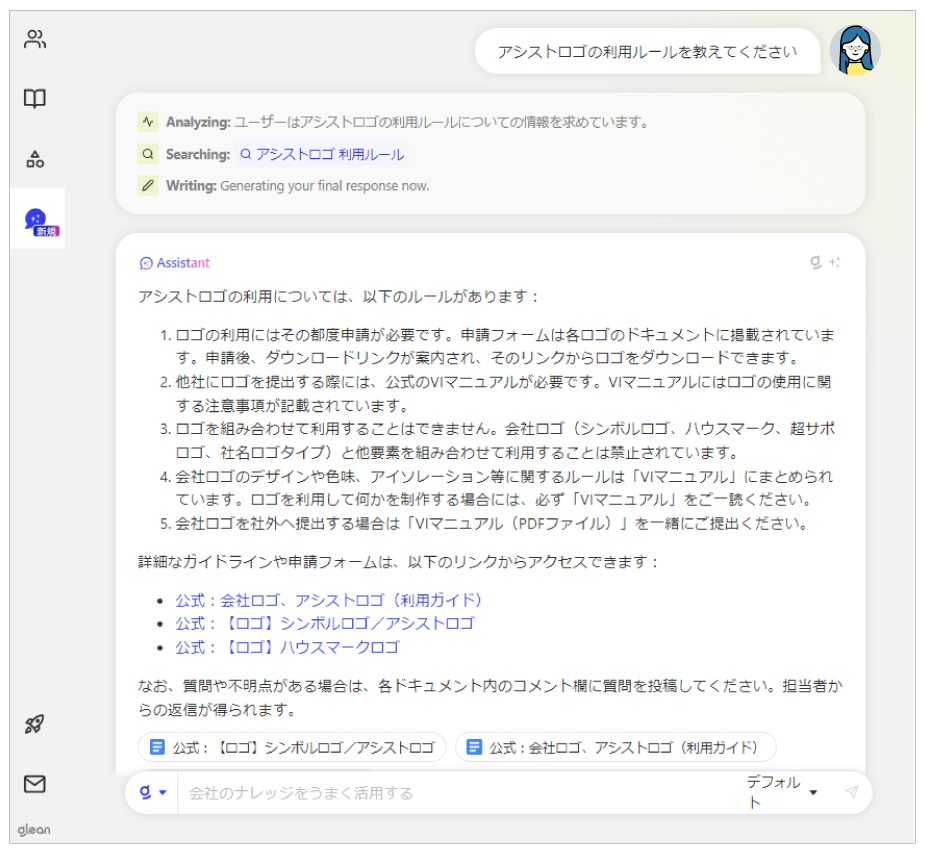Viewport: 925px width, 854px height.
Task: Click rule 1 text about ロゴの利用にはその都度申請
Action: pyautogui.click(x=505, y=346)
